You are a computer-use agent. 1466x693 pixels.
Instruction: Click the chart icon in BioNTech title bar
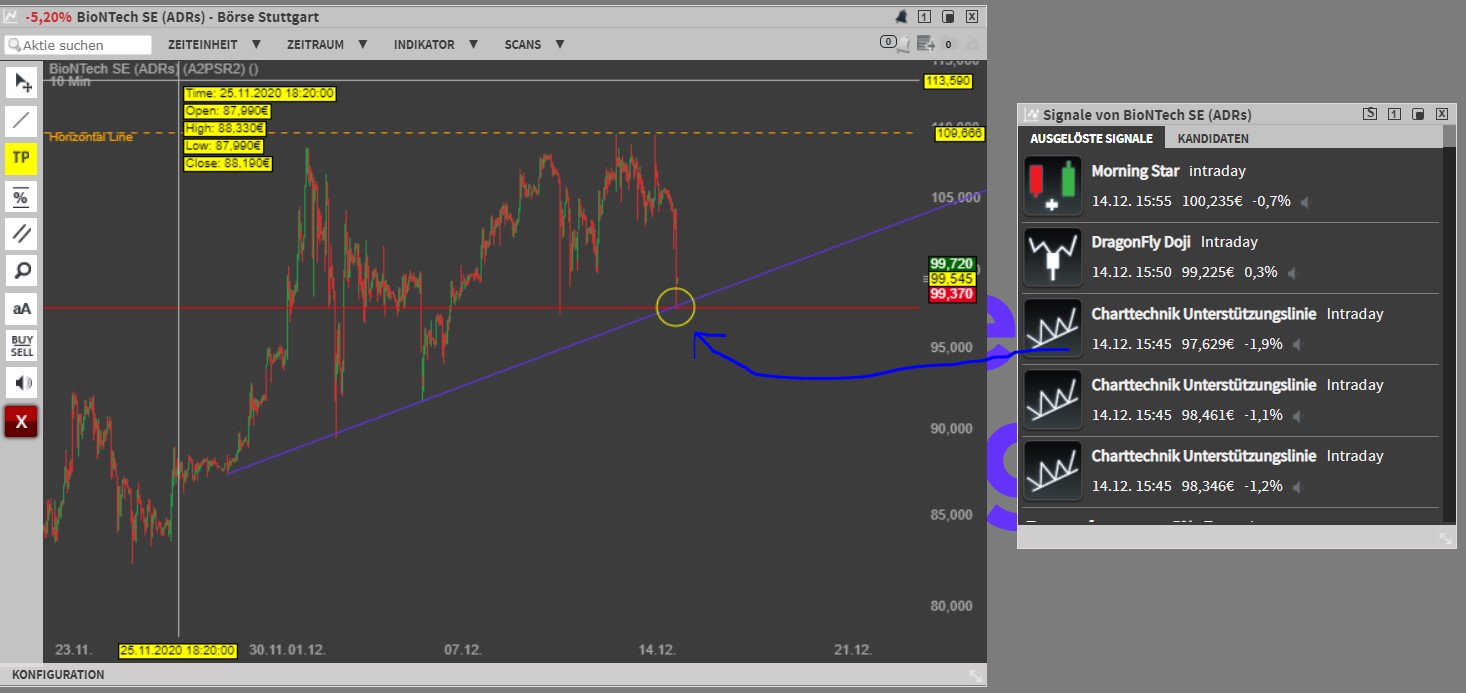(10, 17)
